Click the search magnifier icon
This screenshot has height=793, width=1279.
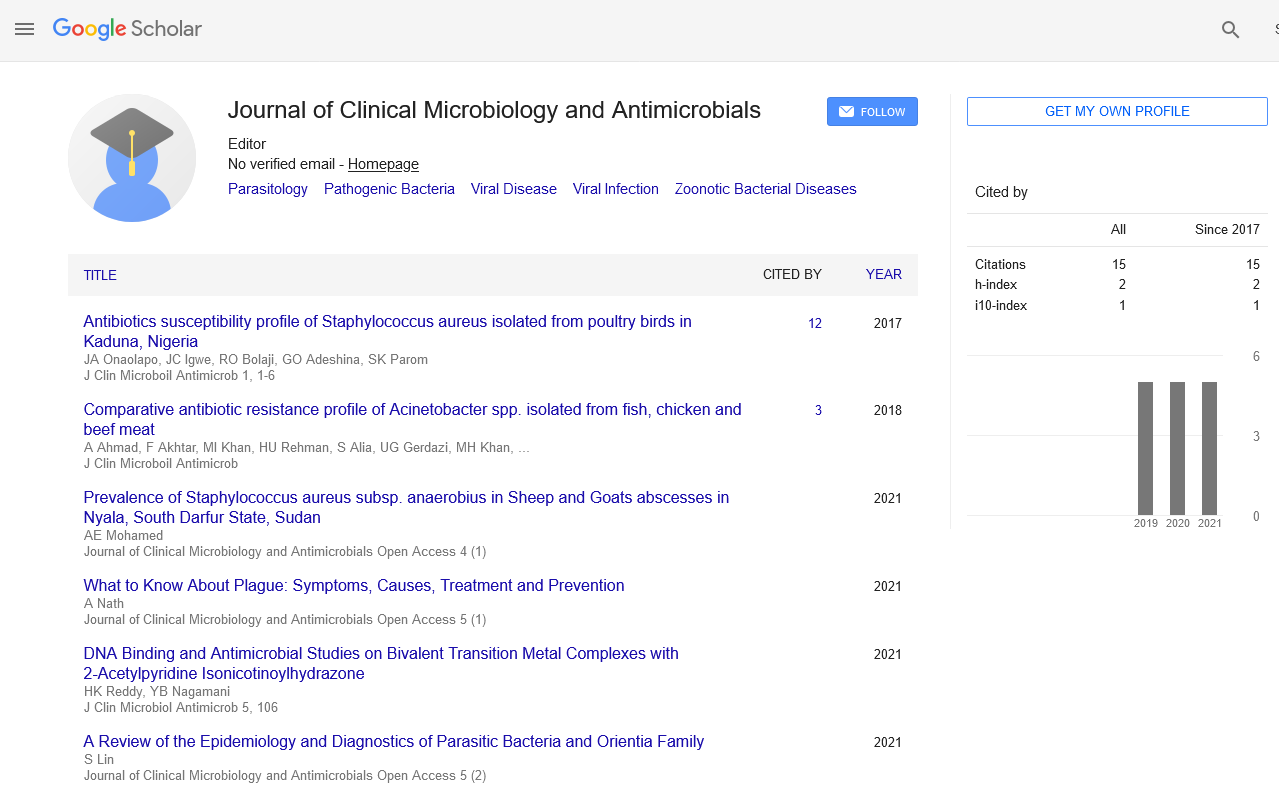pos(1230,30)
